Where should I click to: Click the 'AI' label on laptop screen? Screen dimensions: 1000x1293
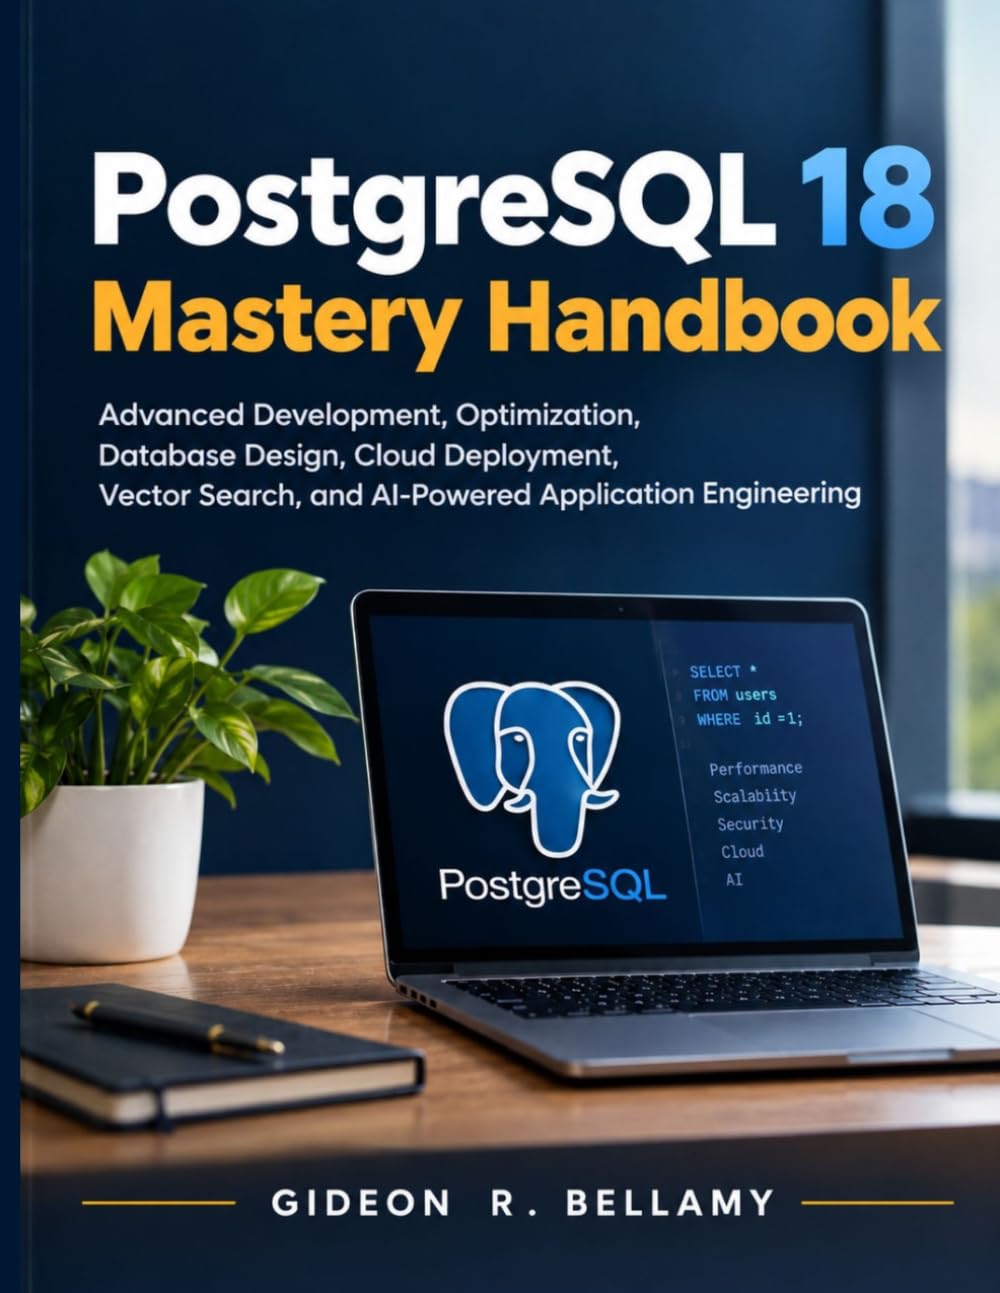click(734, 880)
